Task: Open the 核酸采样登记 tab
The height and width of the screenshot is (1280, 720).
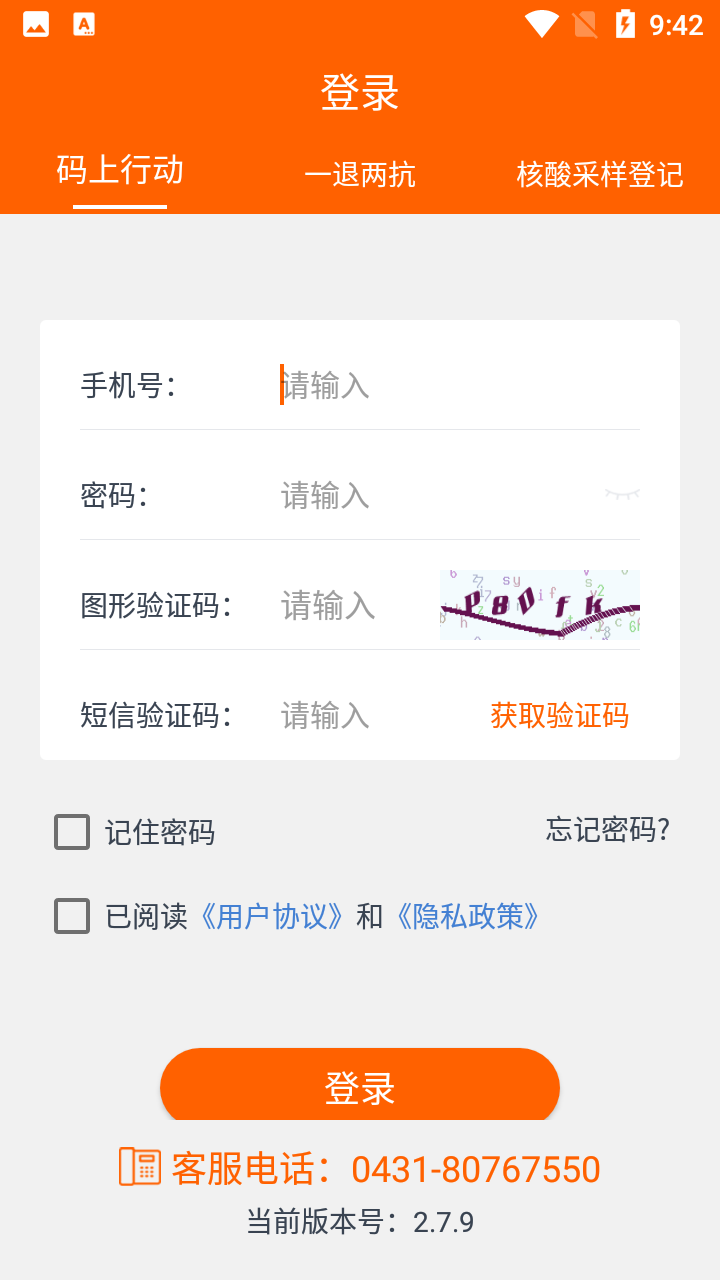Action: (599, 175)
